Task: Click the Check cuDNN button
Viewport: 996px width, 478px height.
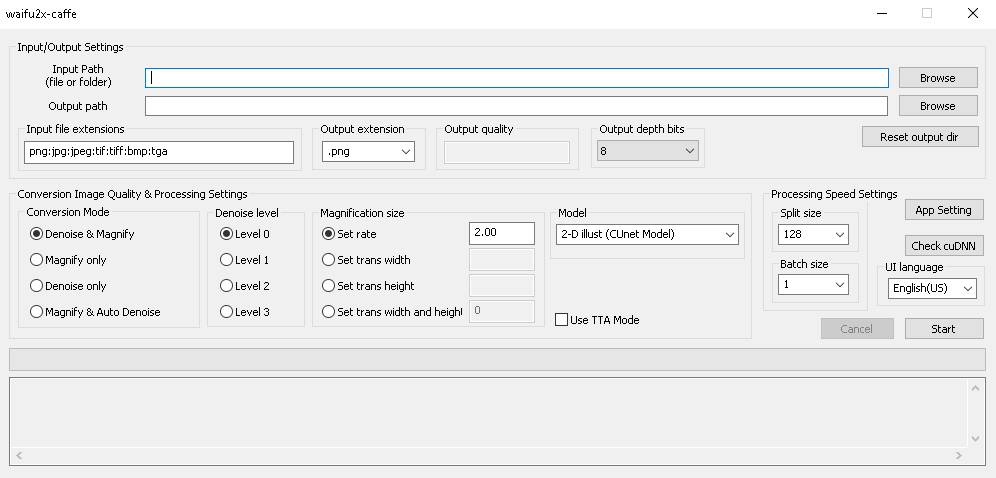Action: [944, 246]
